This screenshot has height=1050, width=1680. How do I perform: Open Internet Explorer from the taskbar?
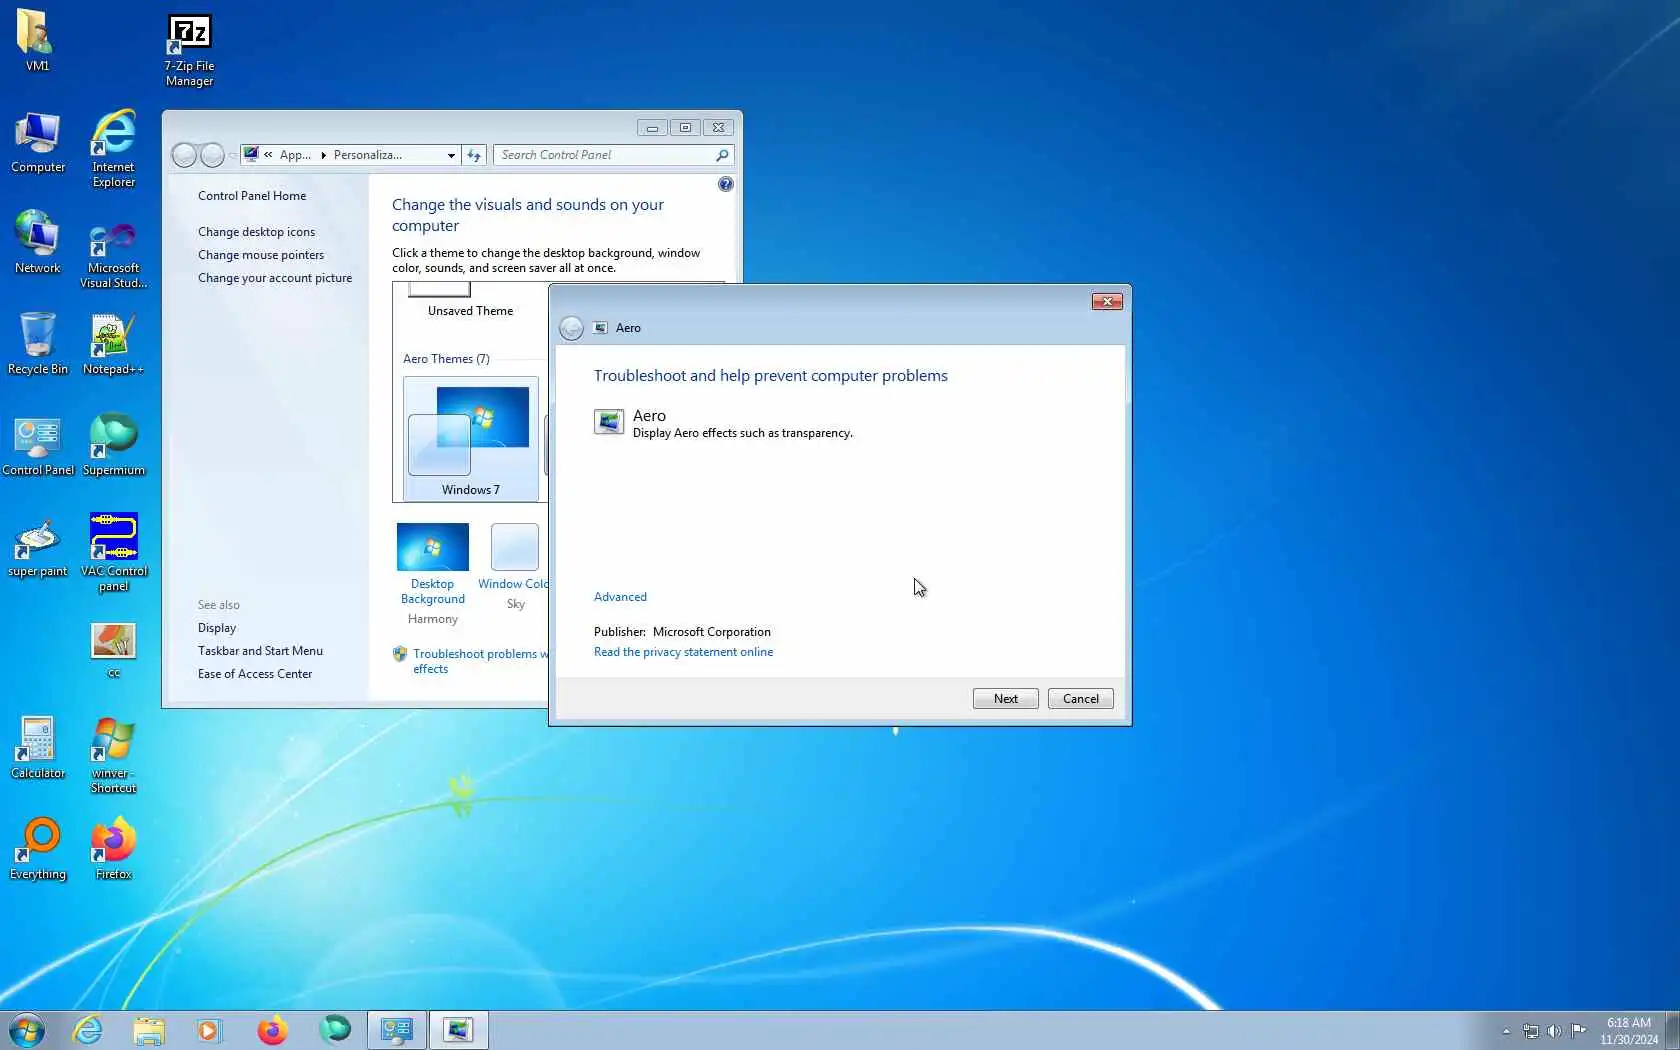coord(88,1030)
